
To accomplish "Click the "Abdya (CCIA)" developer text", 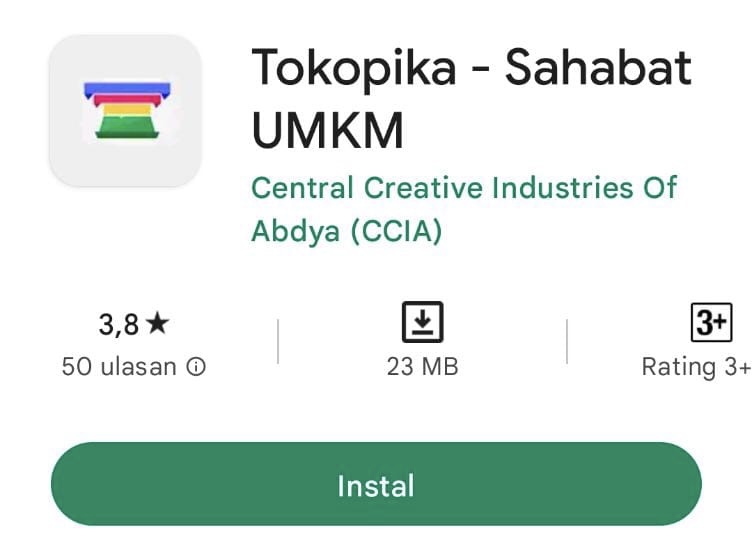I will (346, 231).
